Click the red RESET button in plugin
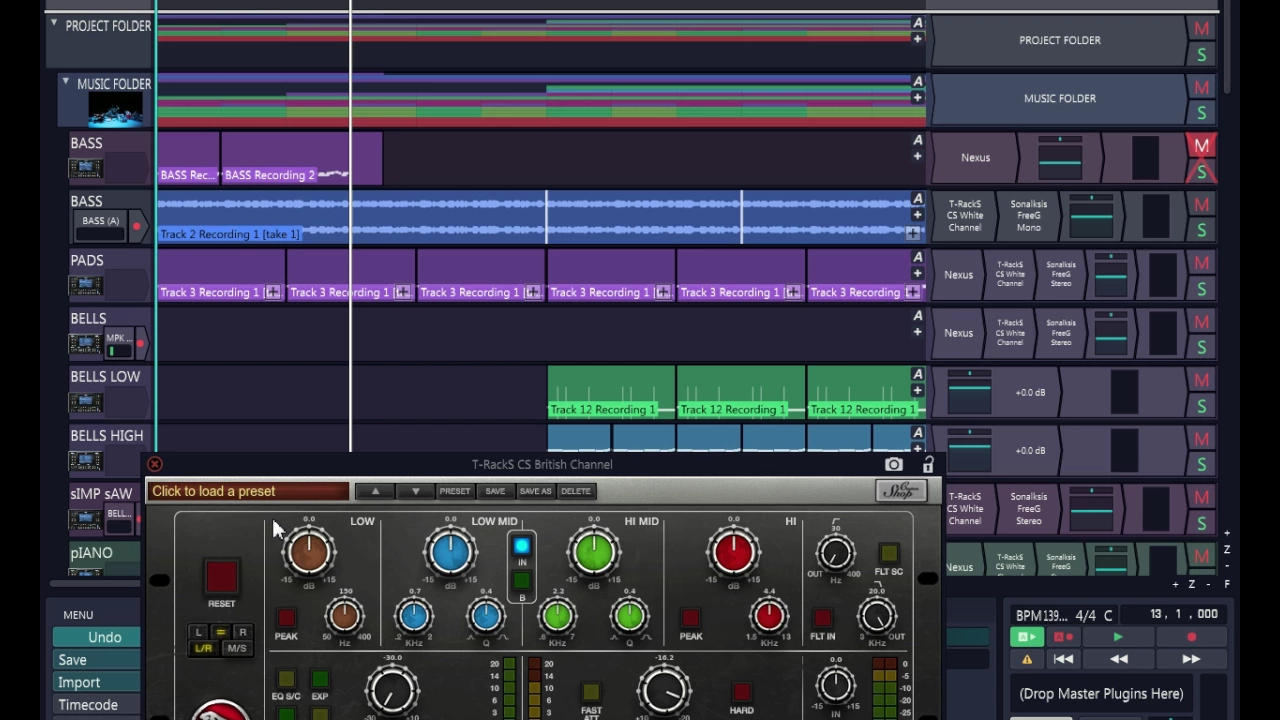This screenshot has width=1280, height=720. pos(221,577)
